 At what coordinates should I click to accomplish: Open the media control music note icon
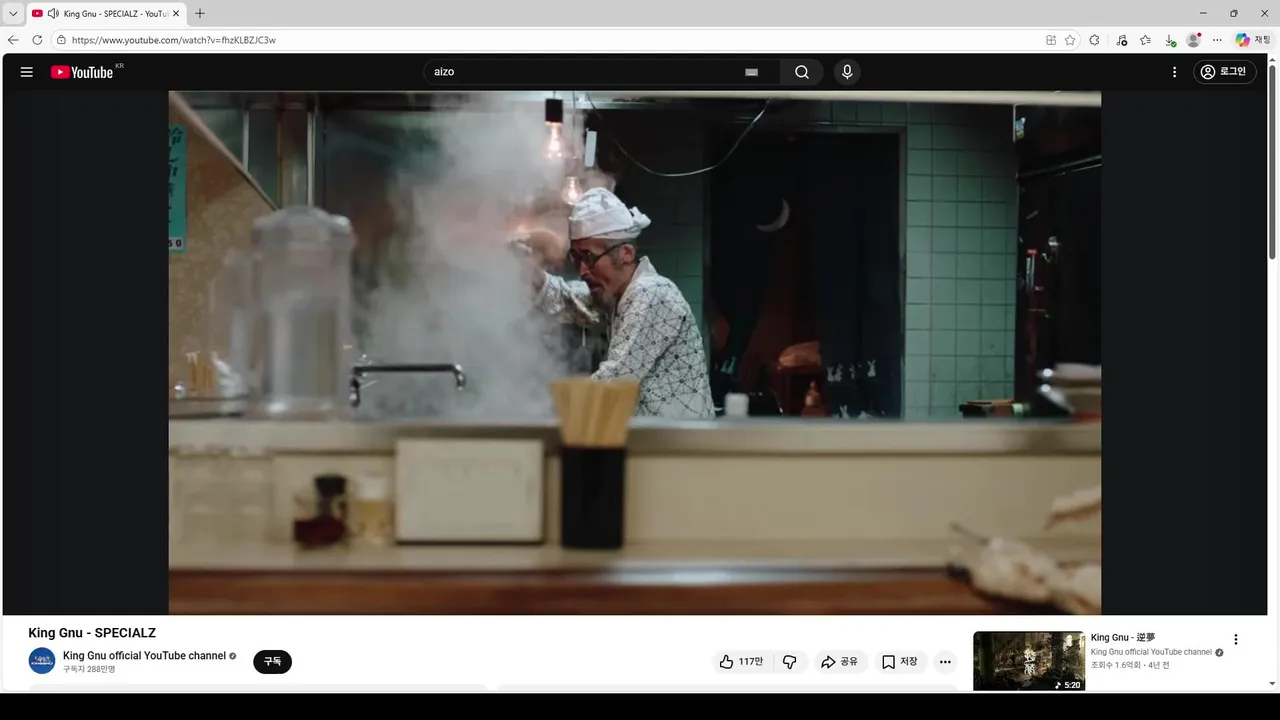tap(1121, 40)
